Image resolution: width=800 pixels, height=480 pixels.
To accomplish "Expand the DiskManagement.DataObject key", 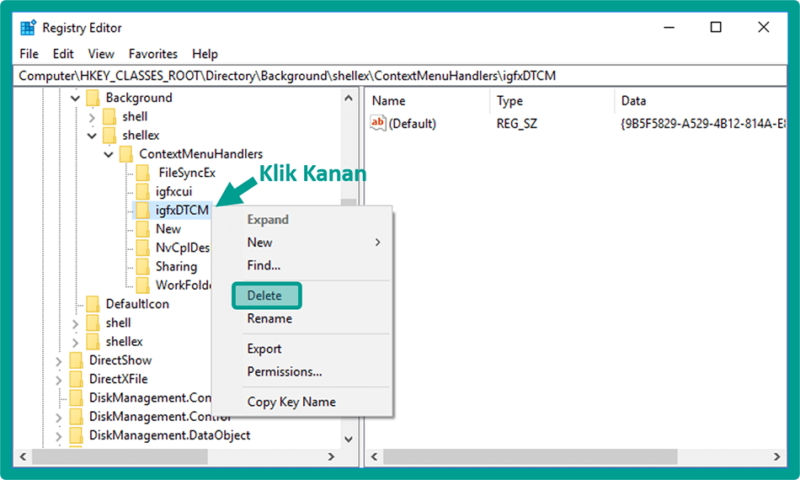I will 59,436.
